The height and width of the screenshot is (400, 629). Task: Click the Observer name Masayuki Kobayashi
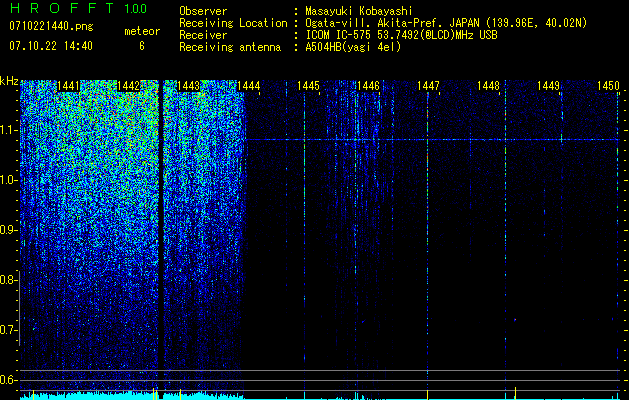pos(359,11)
